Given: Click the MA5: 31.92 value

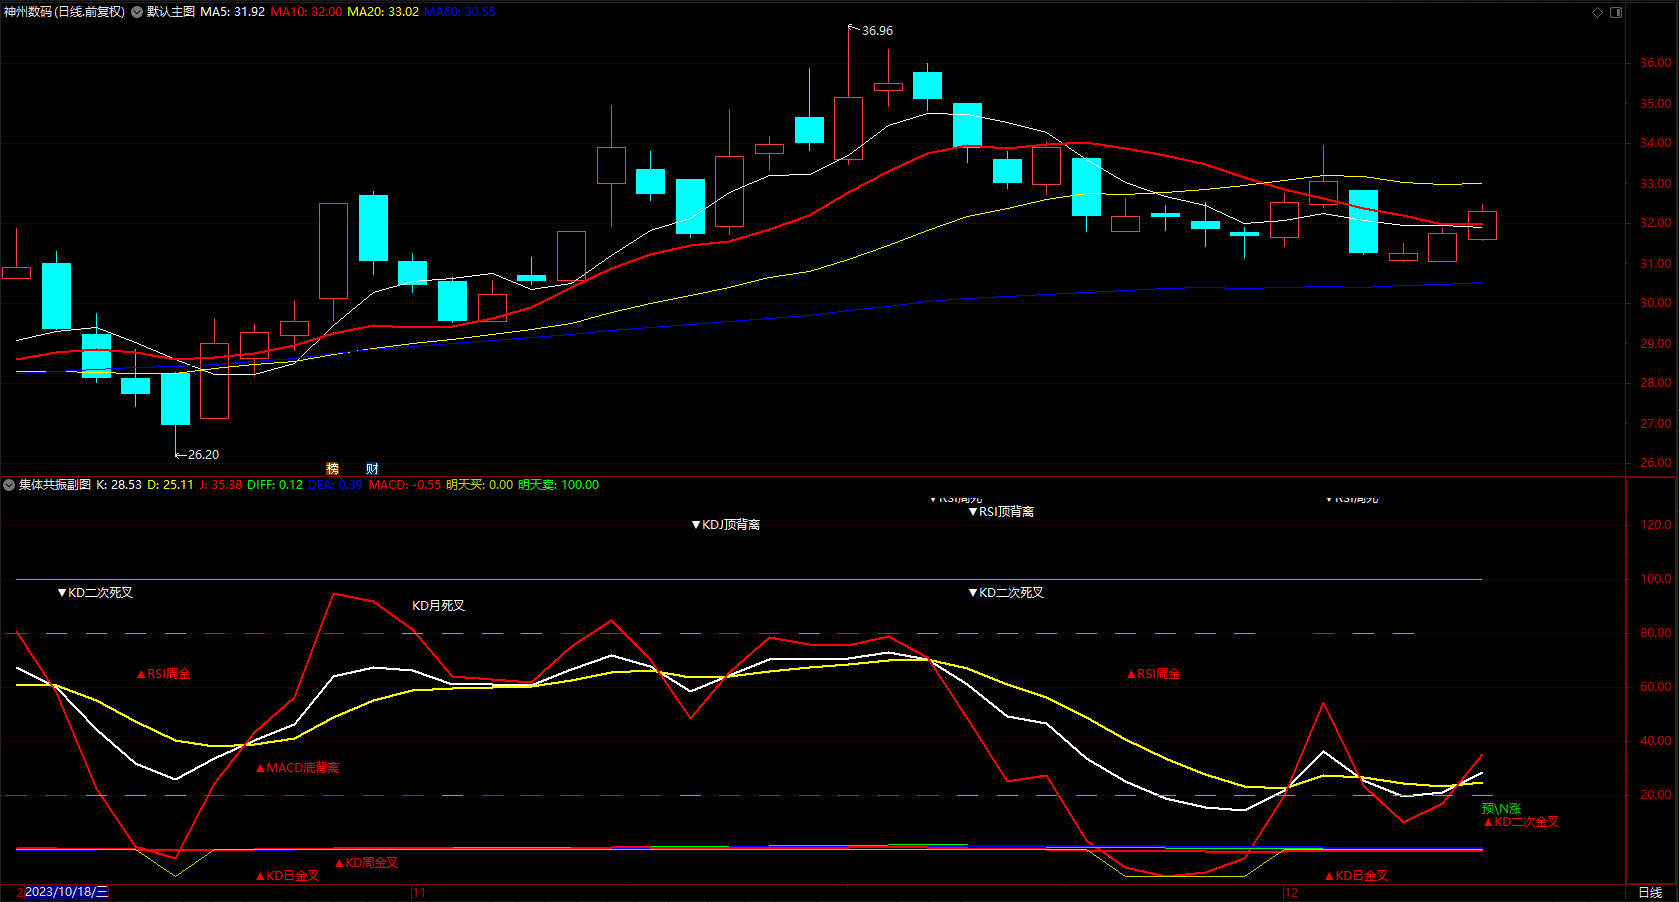Looking at the screenshot, I should tap(233, 12).
